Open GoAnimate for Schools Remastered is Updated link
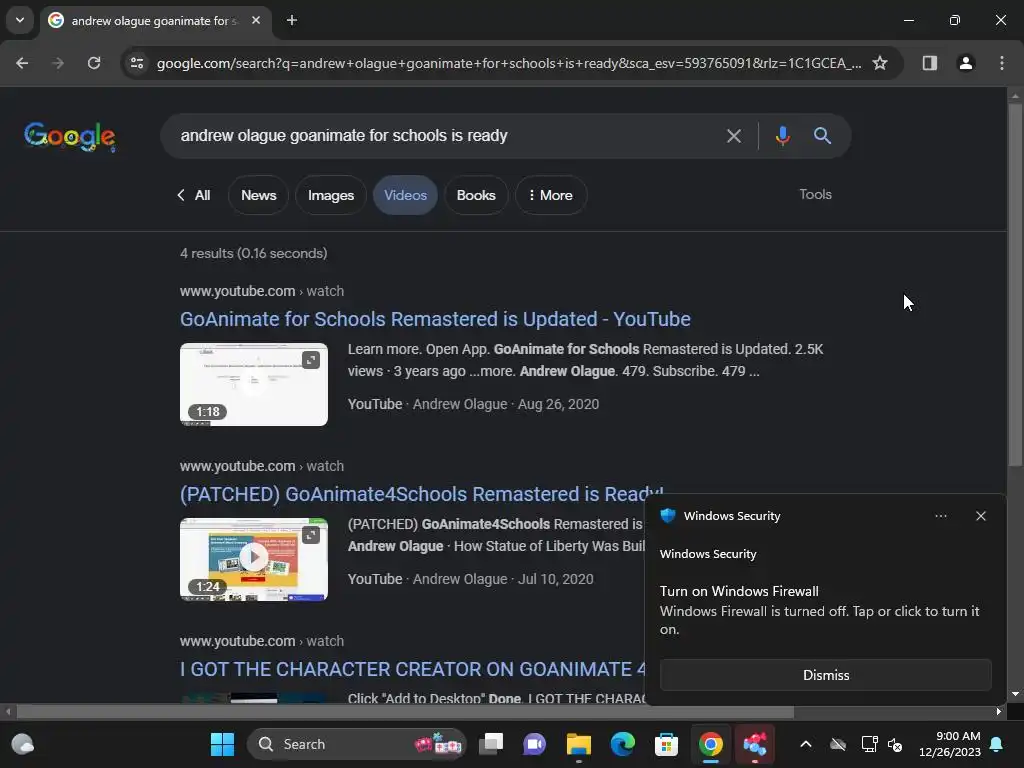The width and height of the screenshot is (1024, 768). click(x=435, y=319)
